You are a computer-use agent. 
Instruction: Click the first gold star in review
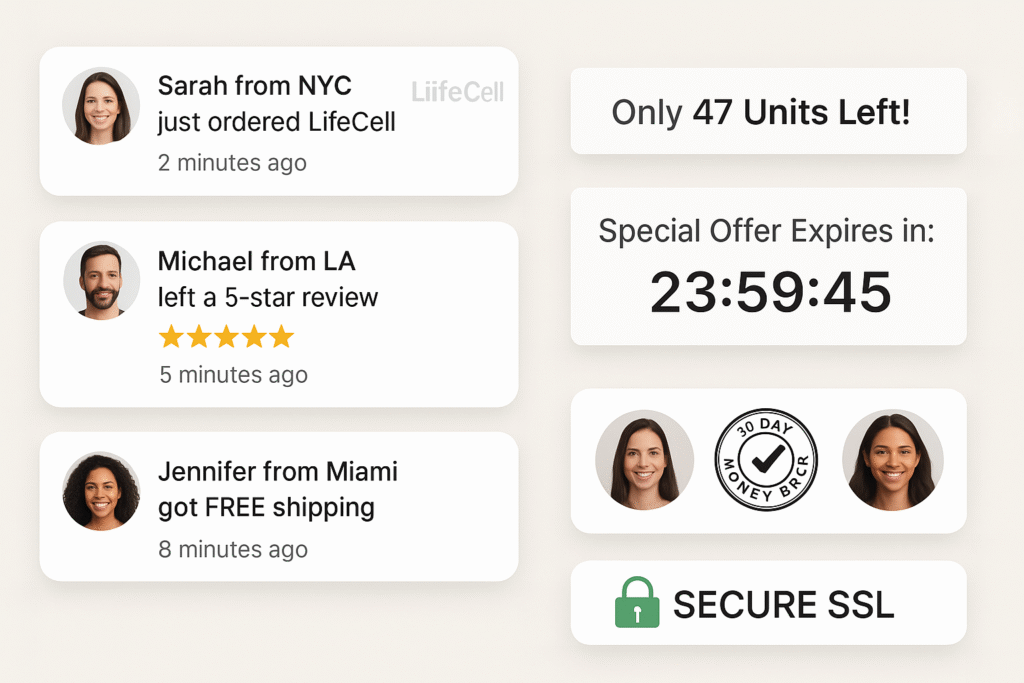[x=171, y=337]
